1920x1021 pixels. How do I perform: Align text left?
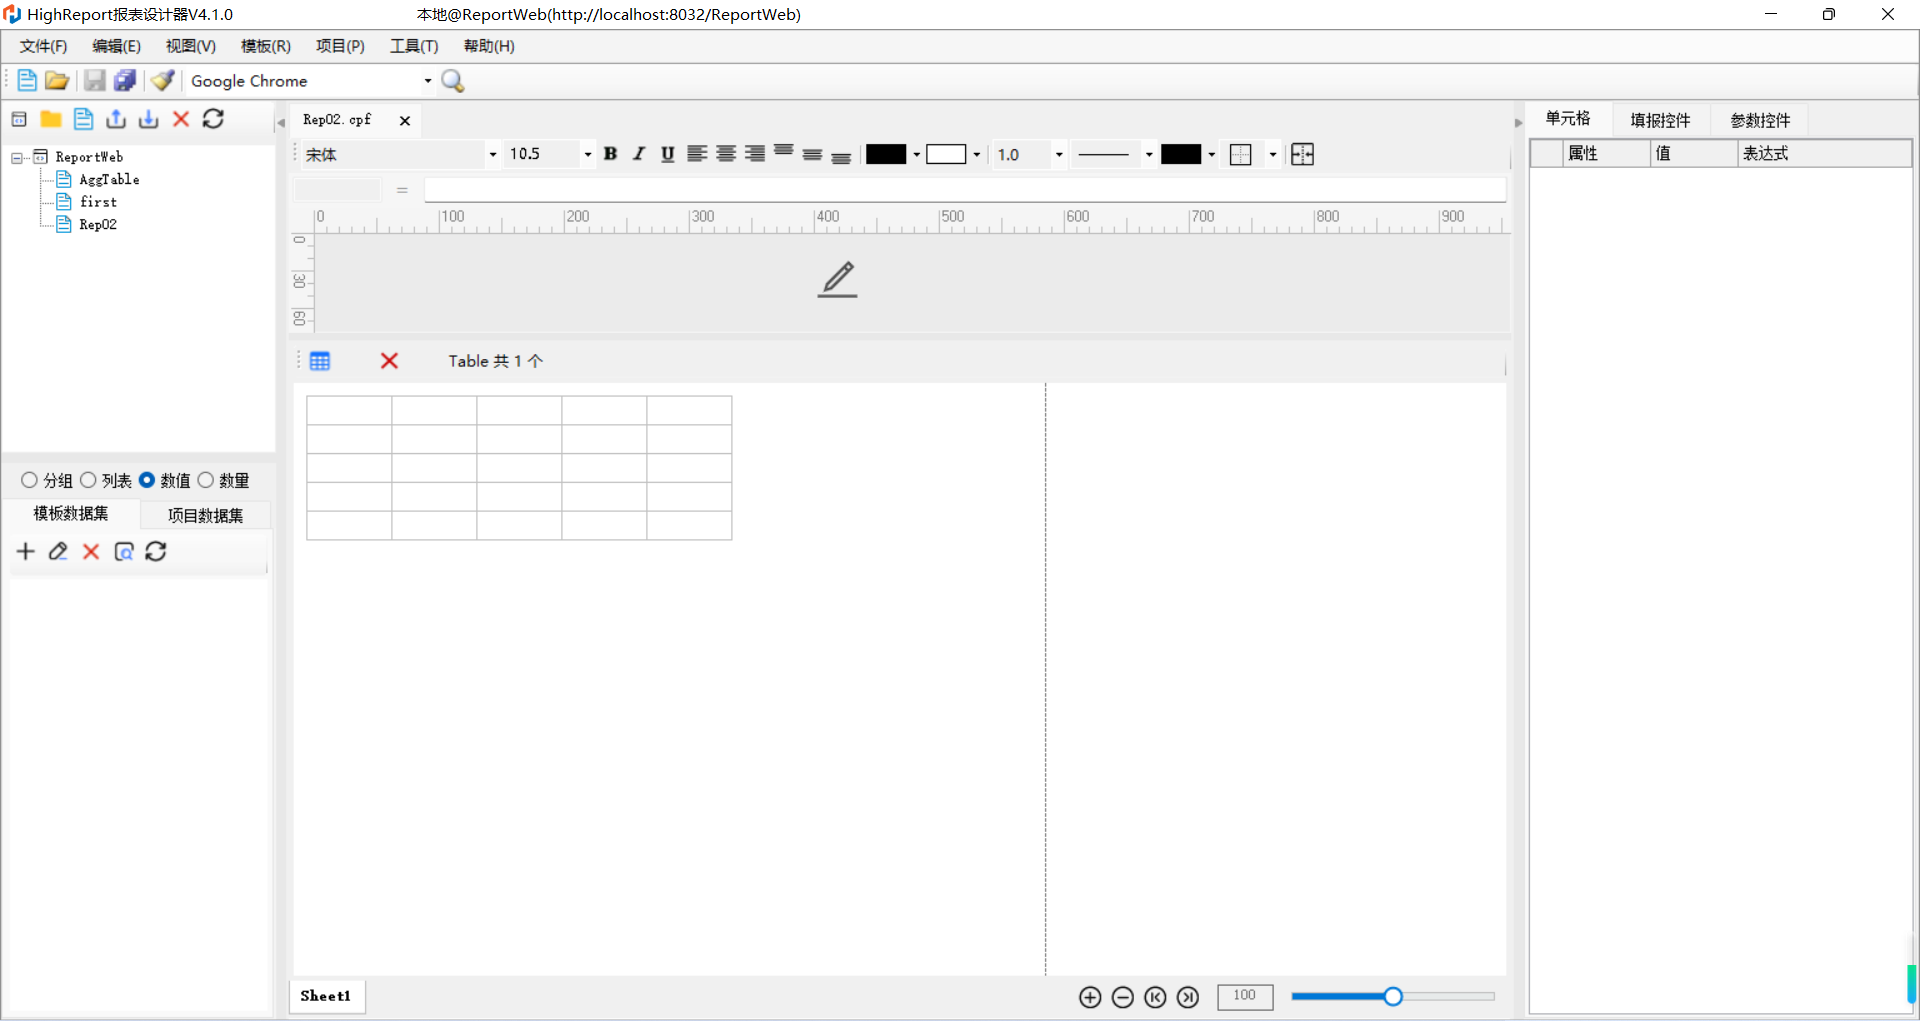[697, 154]
